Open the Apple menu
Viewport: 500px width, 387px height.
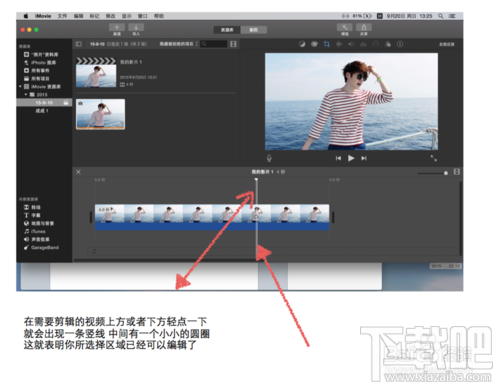(x=26, y=16)
